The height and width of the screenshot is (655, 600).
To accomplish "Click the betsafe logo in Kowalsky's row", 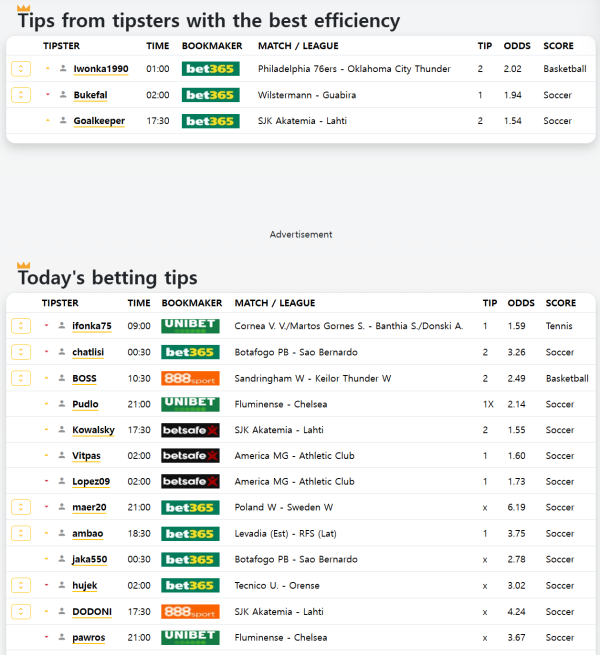I will (x=190, y=430).
